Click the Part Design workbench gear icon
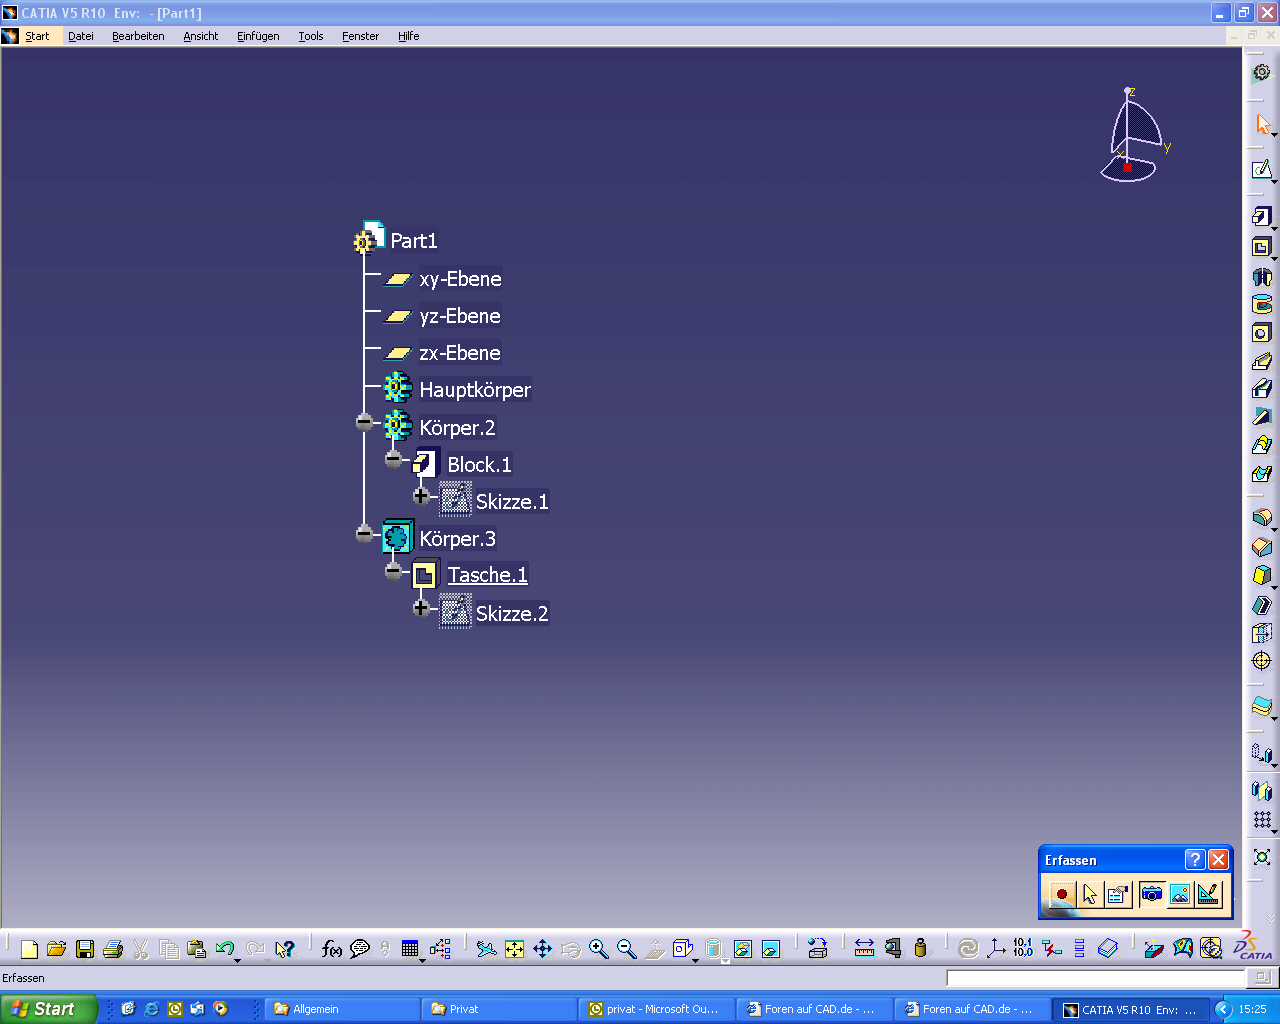The width and height of the screenshot is (1280, 1024). 1262,72
